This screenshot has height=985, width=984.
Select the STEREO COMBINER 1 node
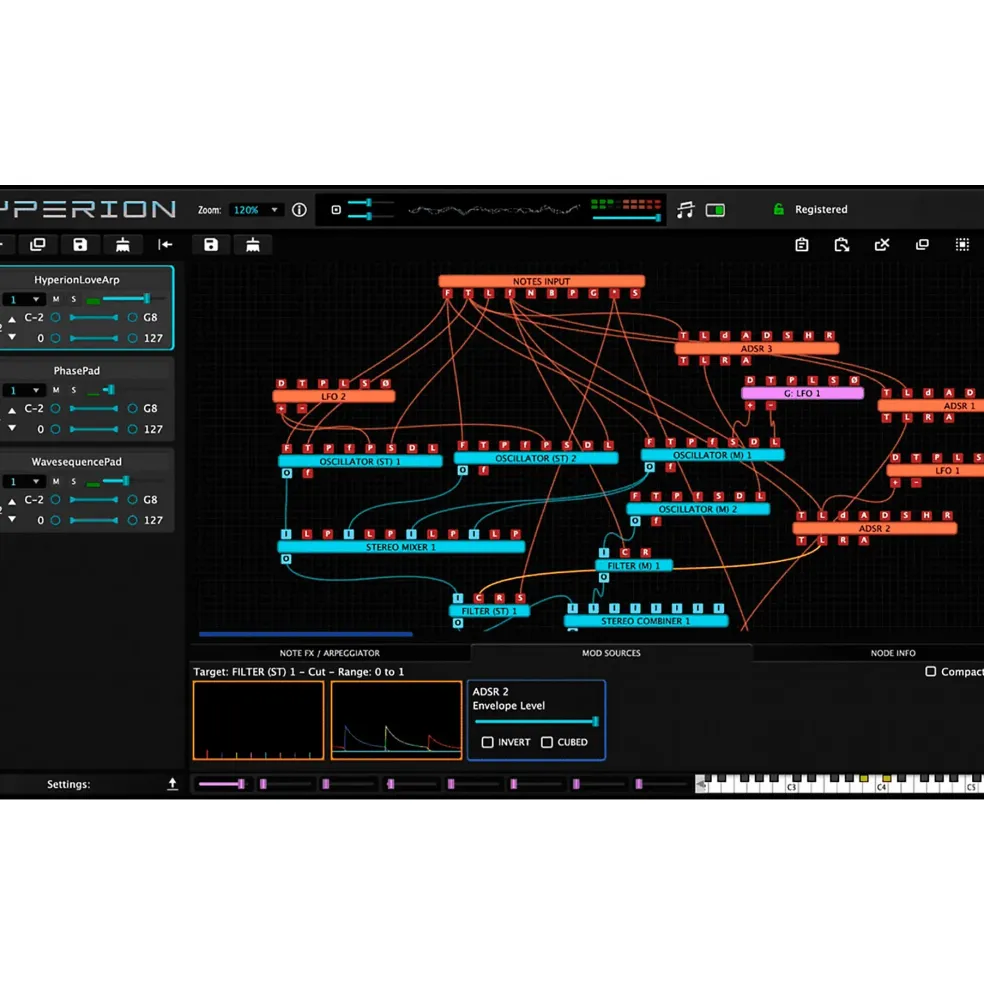645,621
